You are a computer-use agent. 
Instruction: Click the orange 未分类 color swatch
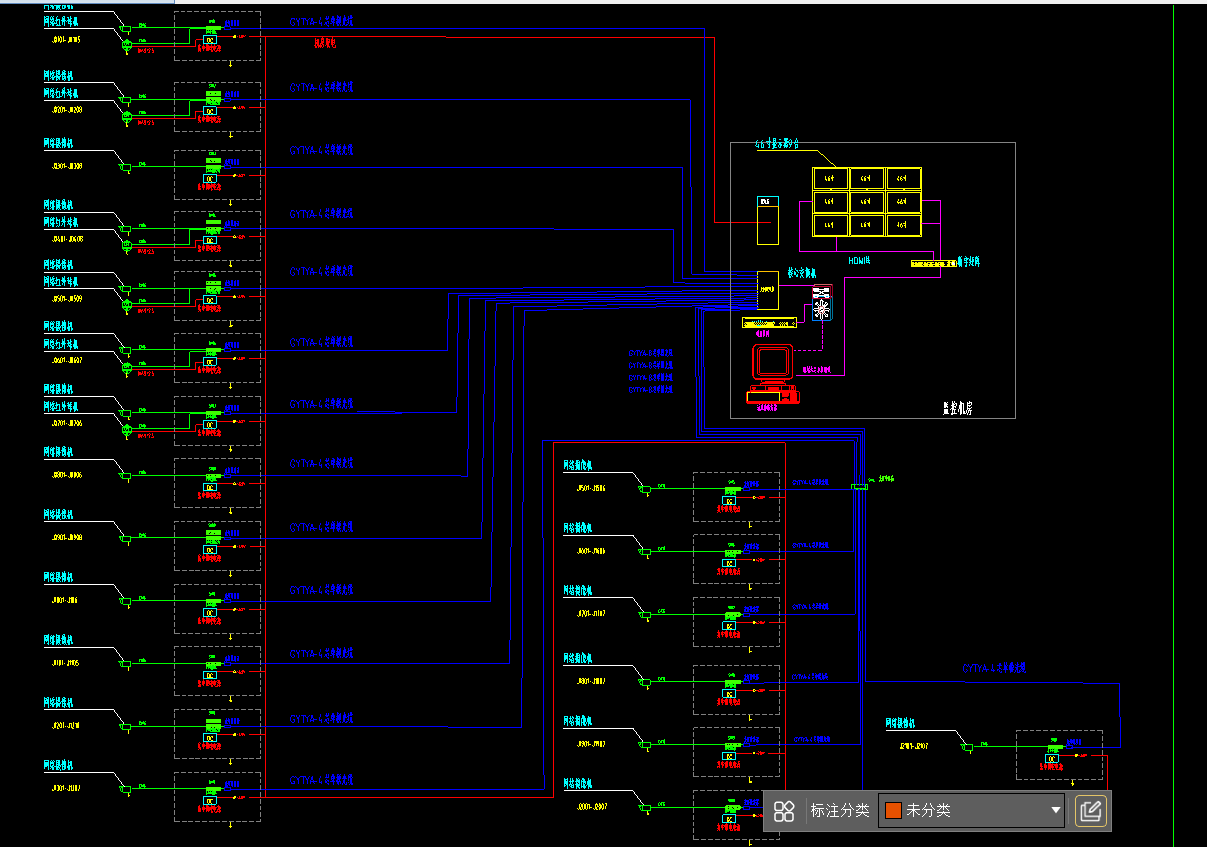(x=893, y=811)
